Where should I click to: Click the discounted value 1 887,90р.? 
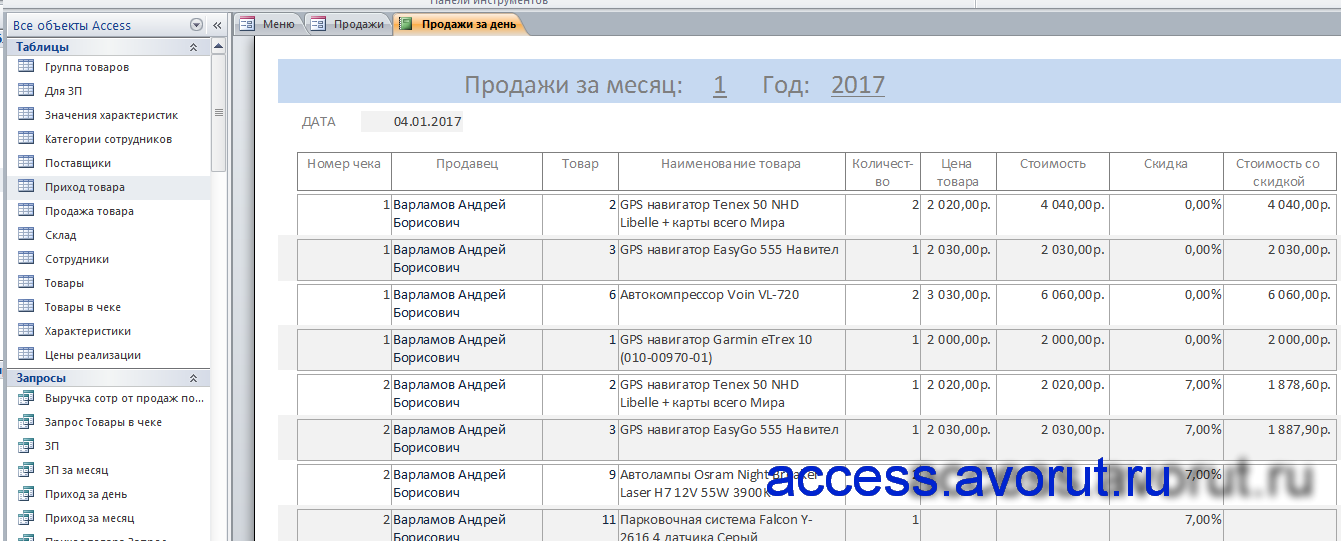coord(1279,439)
